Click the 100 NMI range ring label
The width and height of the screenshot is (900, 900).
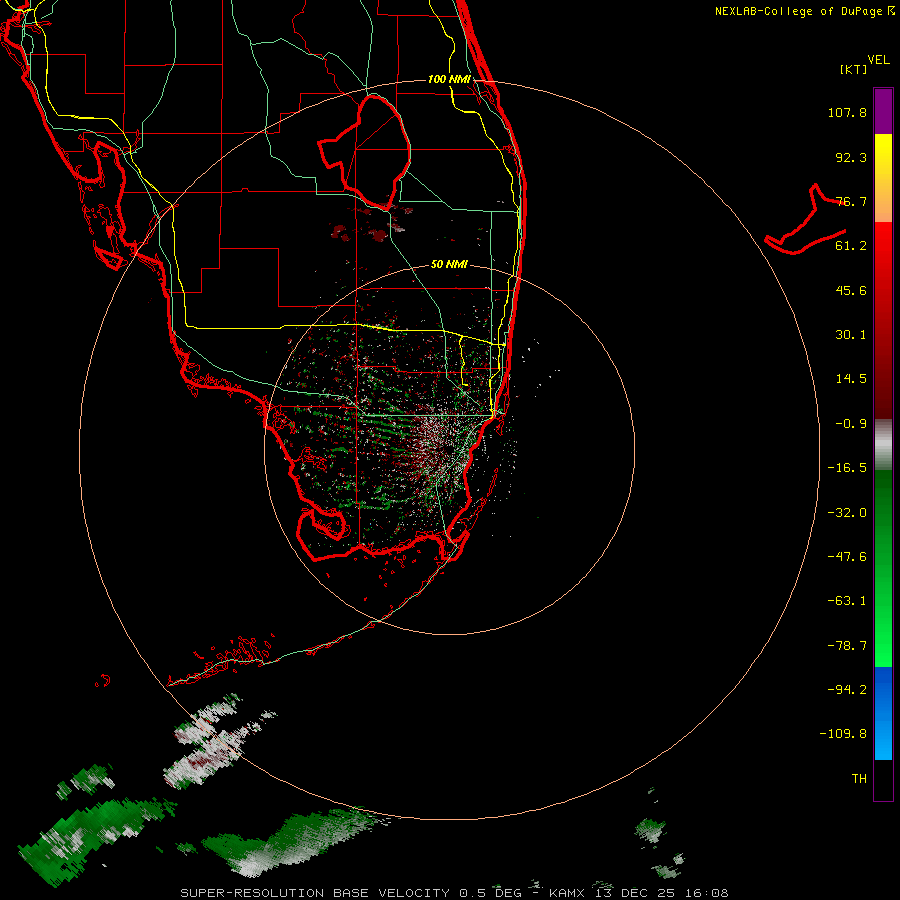click(x=449, y=79)
